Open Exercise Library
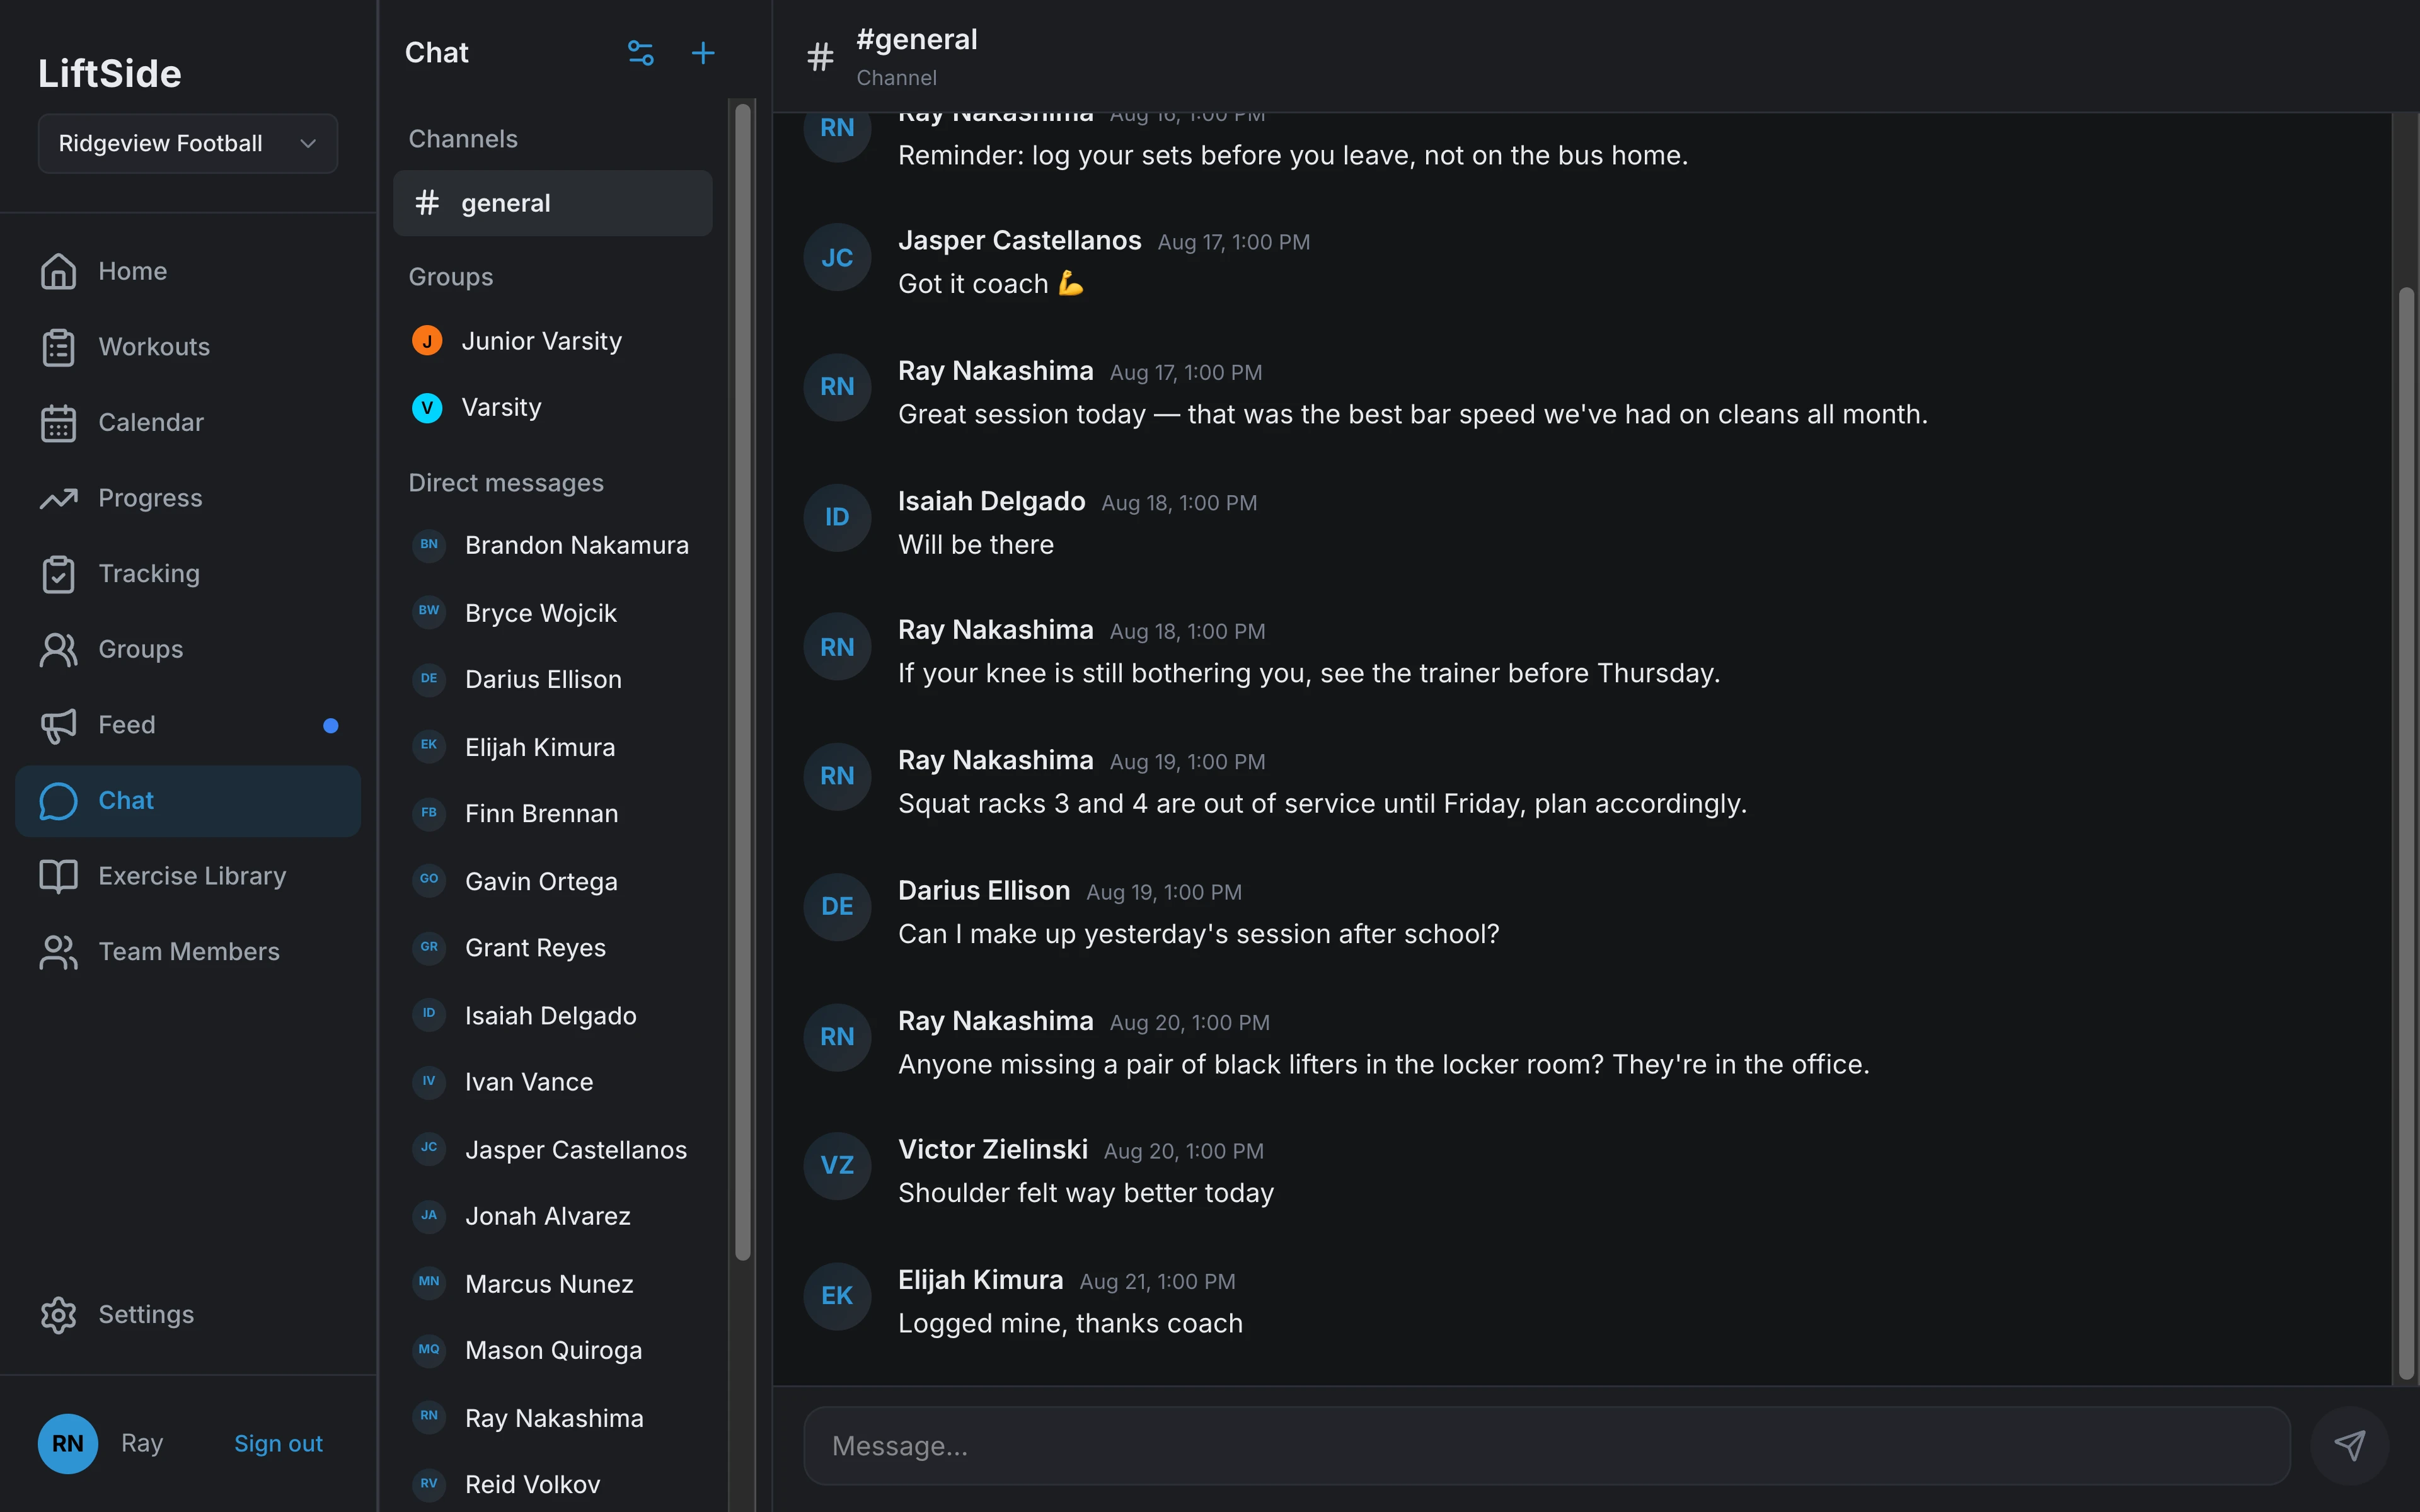 coord(188,876)
